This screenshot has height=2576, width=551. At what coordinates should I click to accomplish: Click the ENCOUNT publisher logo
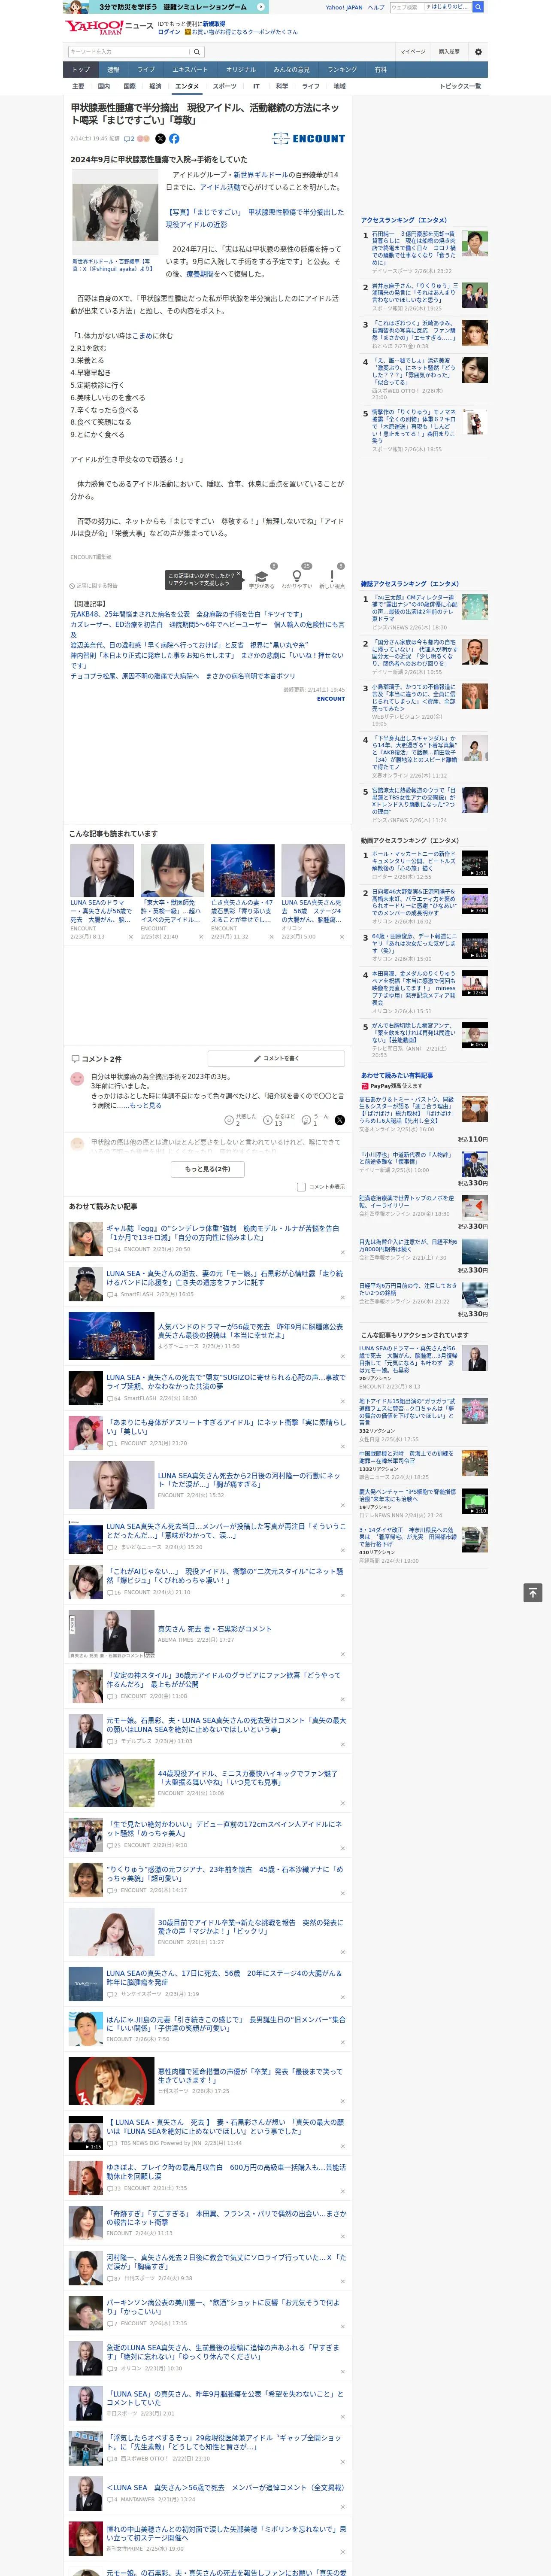[309, 139]
